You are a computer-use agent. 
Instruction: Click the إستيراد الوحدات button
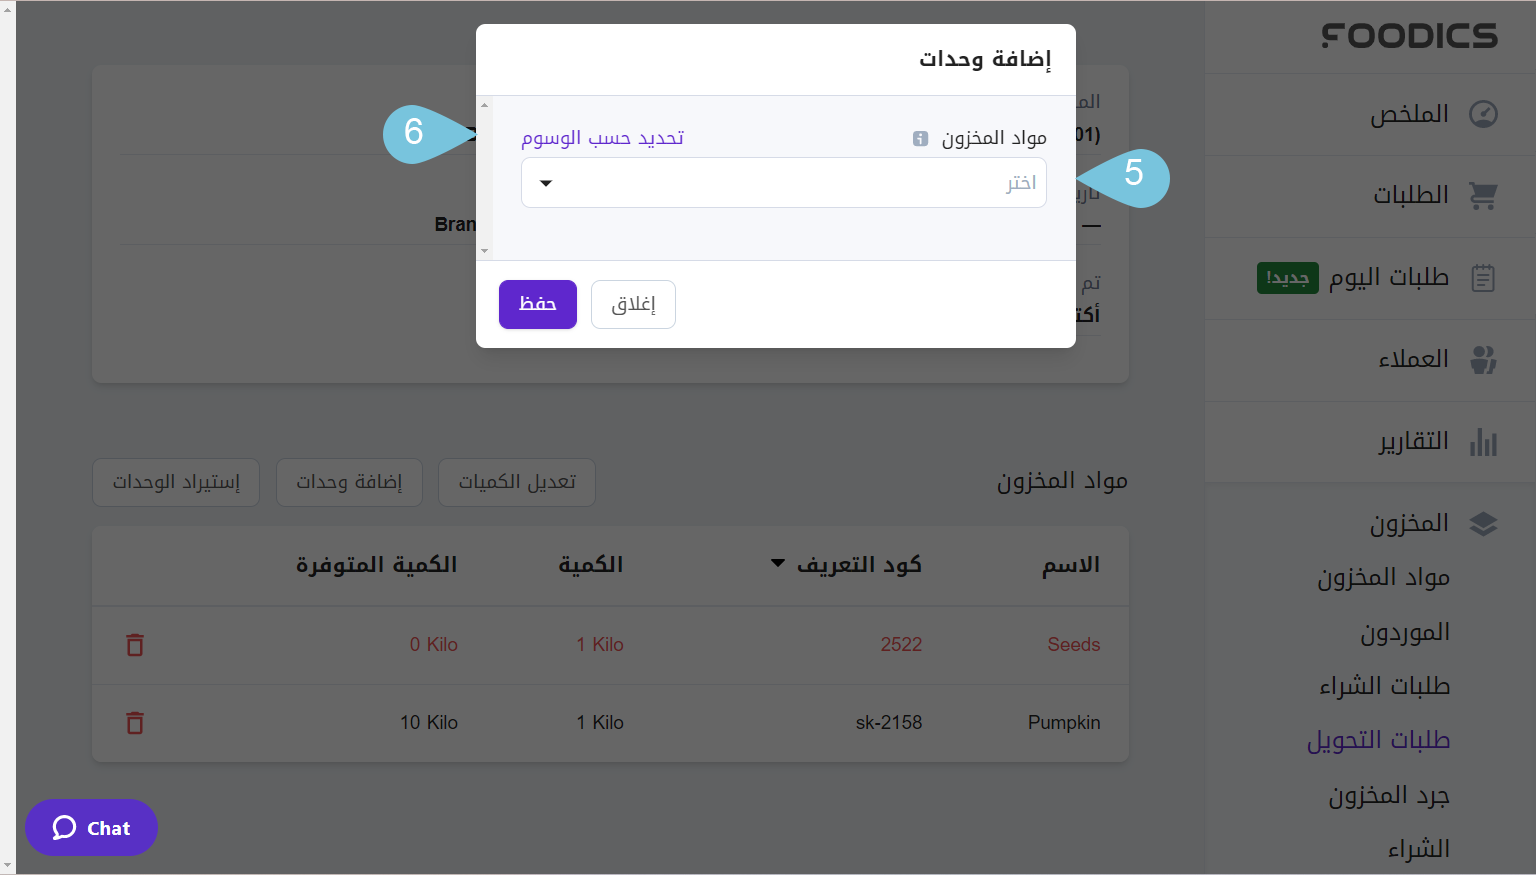coord(175,482)
